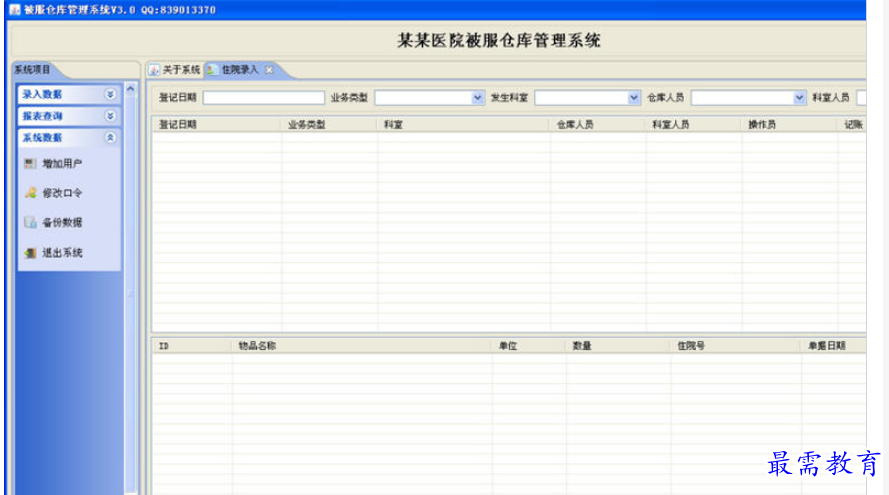The height and width of the screenshot is (495, 889).
Task: Click the ID column header
Action: pyautogui.click(x=192, y=346)
